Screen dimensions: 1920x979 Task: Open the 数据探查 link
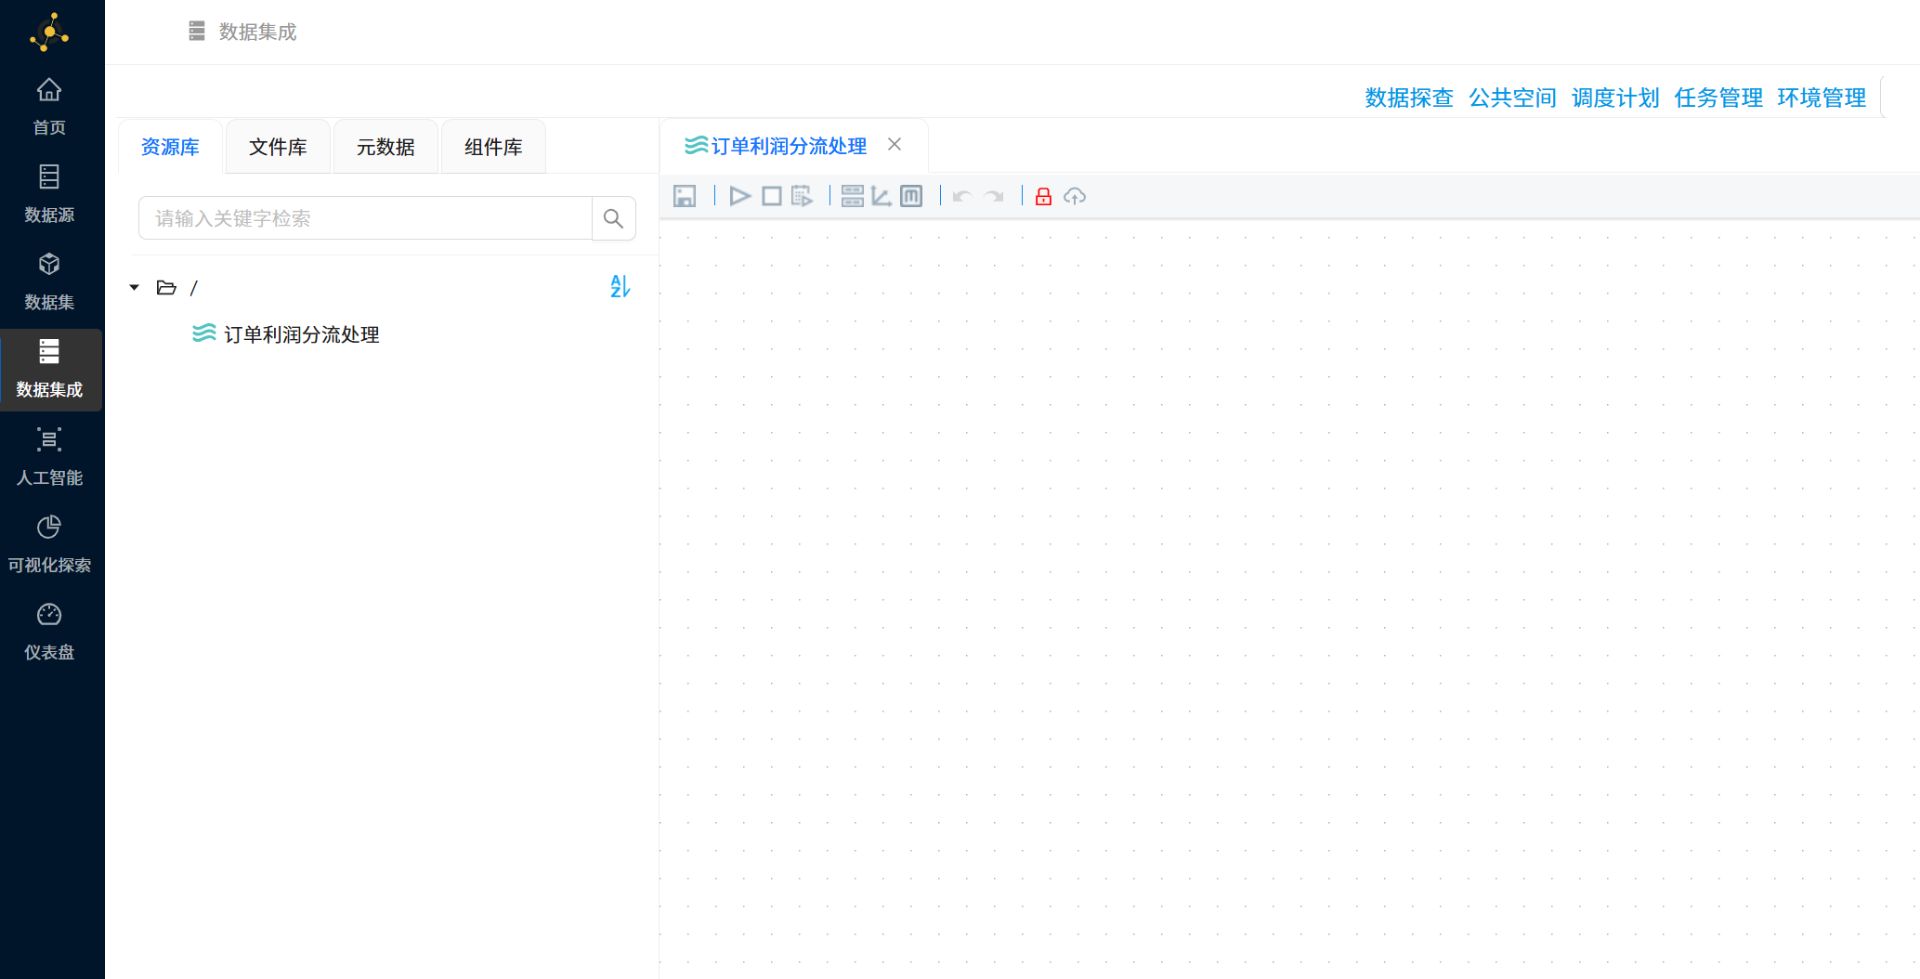click(x=1409, y=98)
